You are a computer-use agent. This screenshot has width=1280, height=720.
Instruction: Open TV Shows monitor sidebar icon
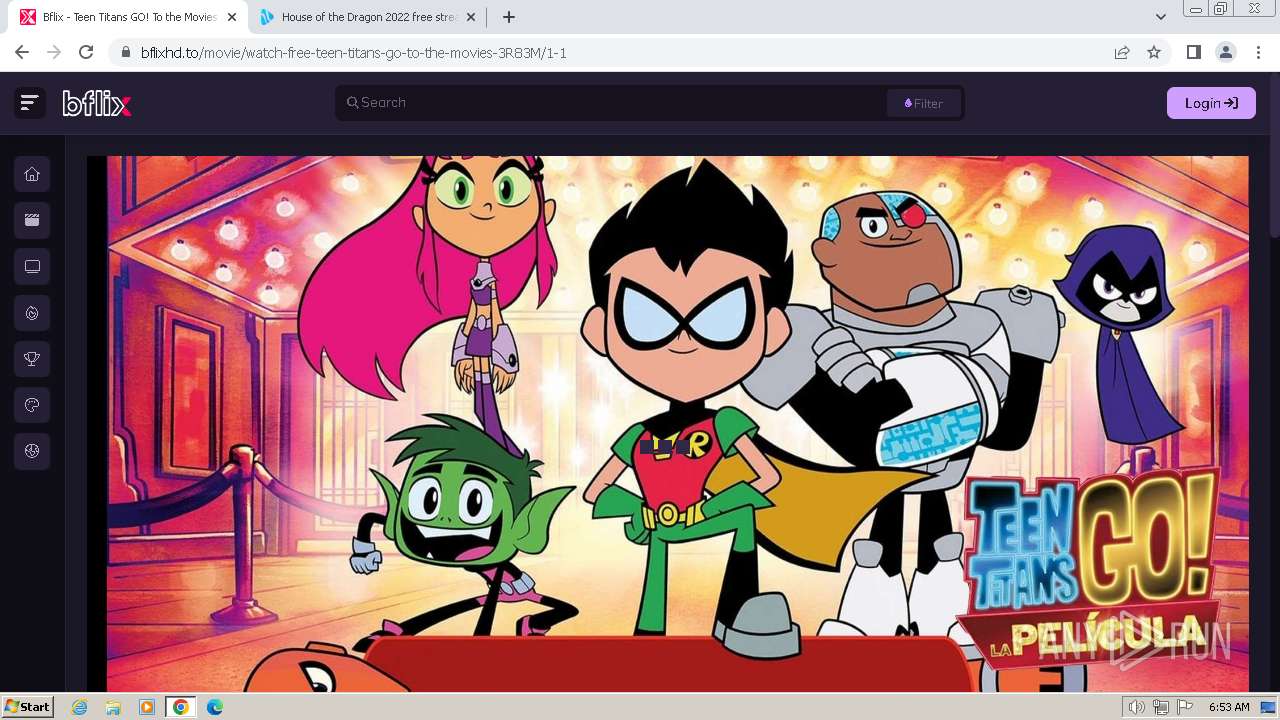pos(32,267)
